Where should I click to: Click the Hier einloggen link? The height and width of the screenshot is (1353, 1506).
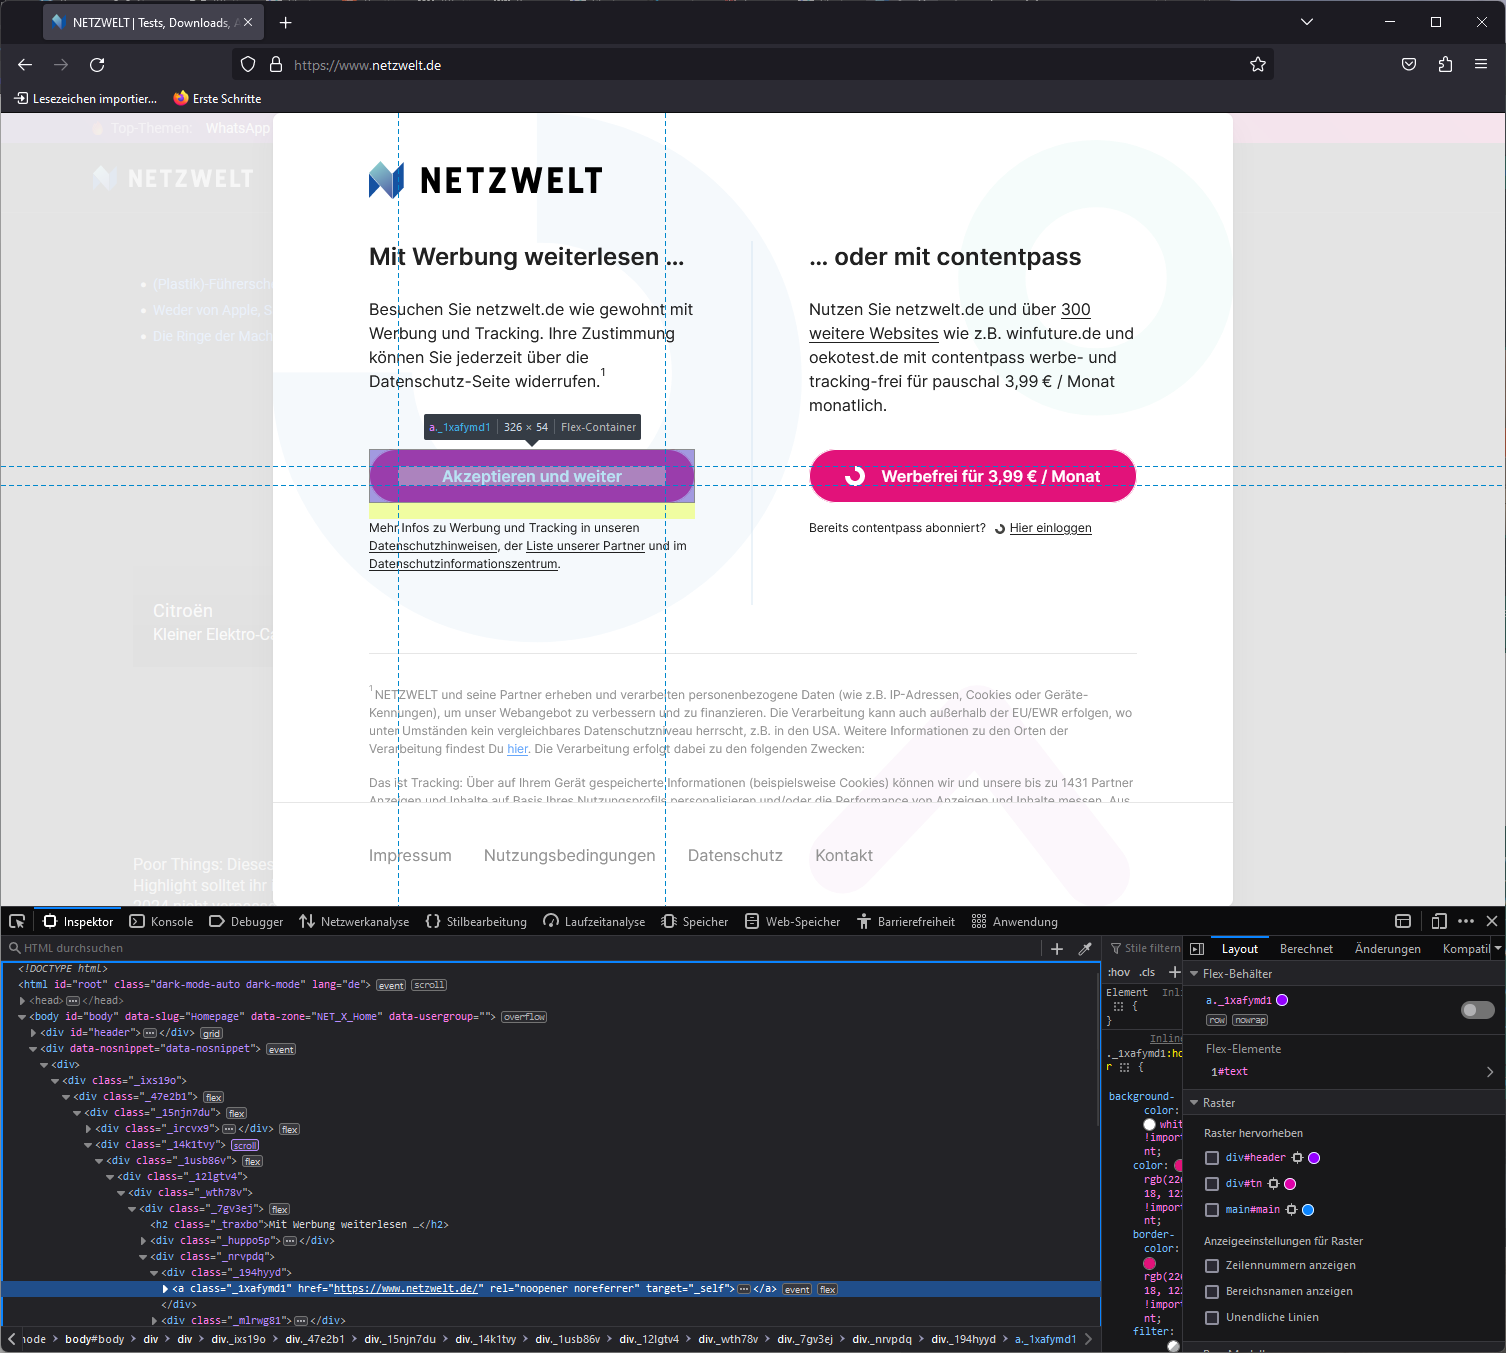pos(1050,528)
